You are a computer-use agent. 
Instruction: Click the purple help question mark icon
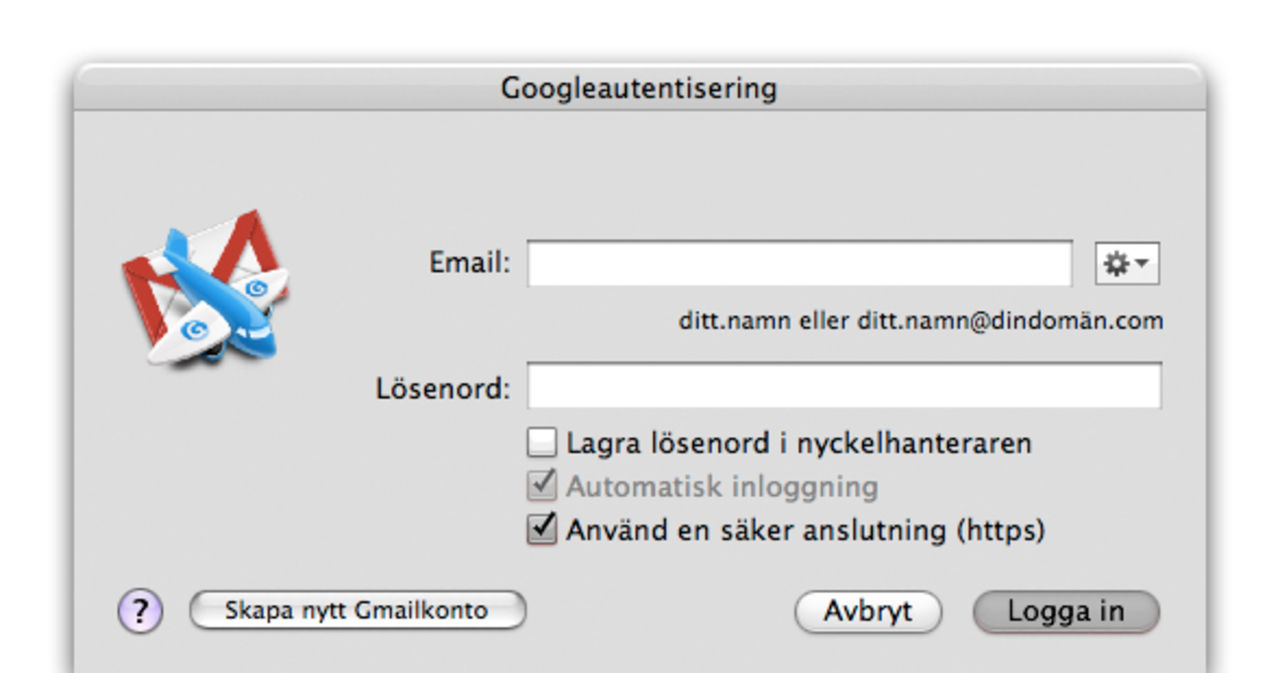[x=138, y=611]
